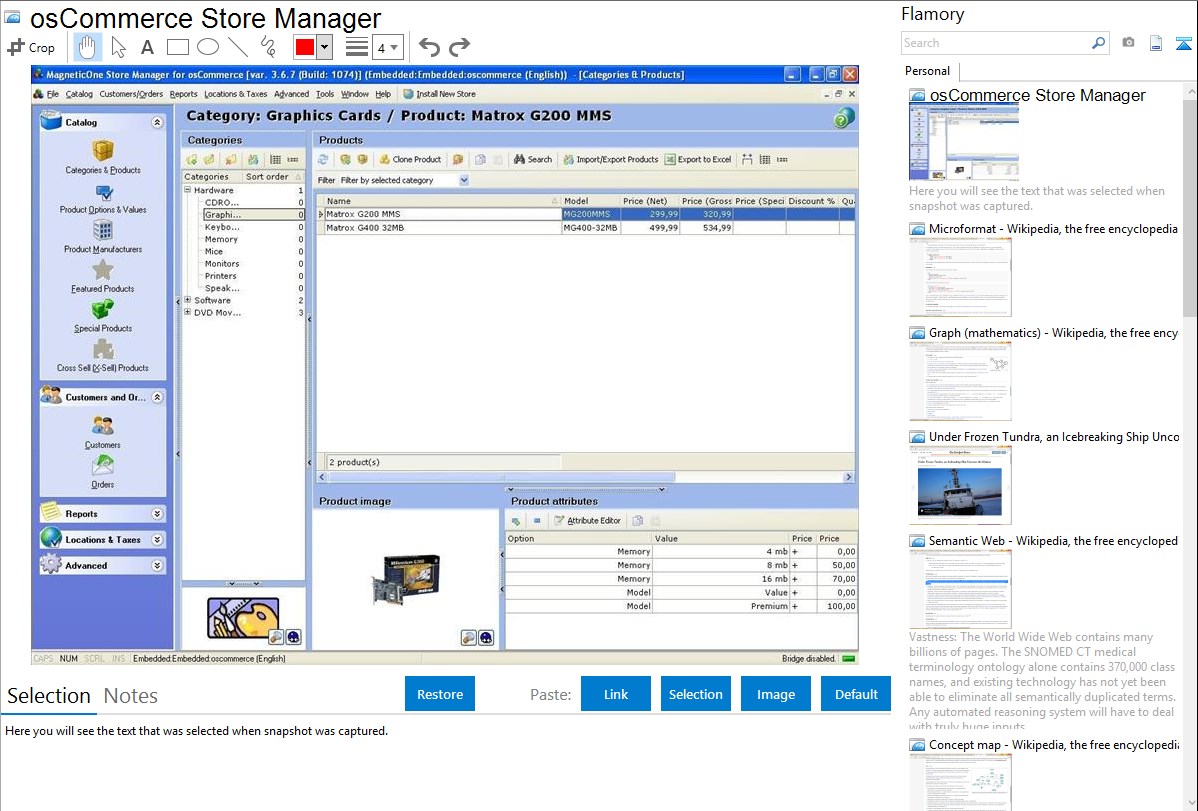Collapse the Customers and Orders section
Screen dimensions: 1198x811
[157, 397]
